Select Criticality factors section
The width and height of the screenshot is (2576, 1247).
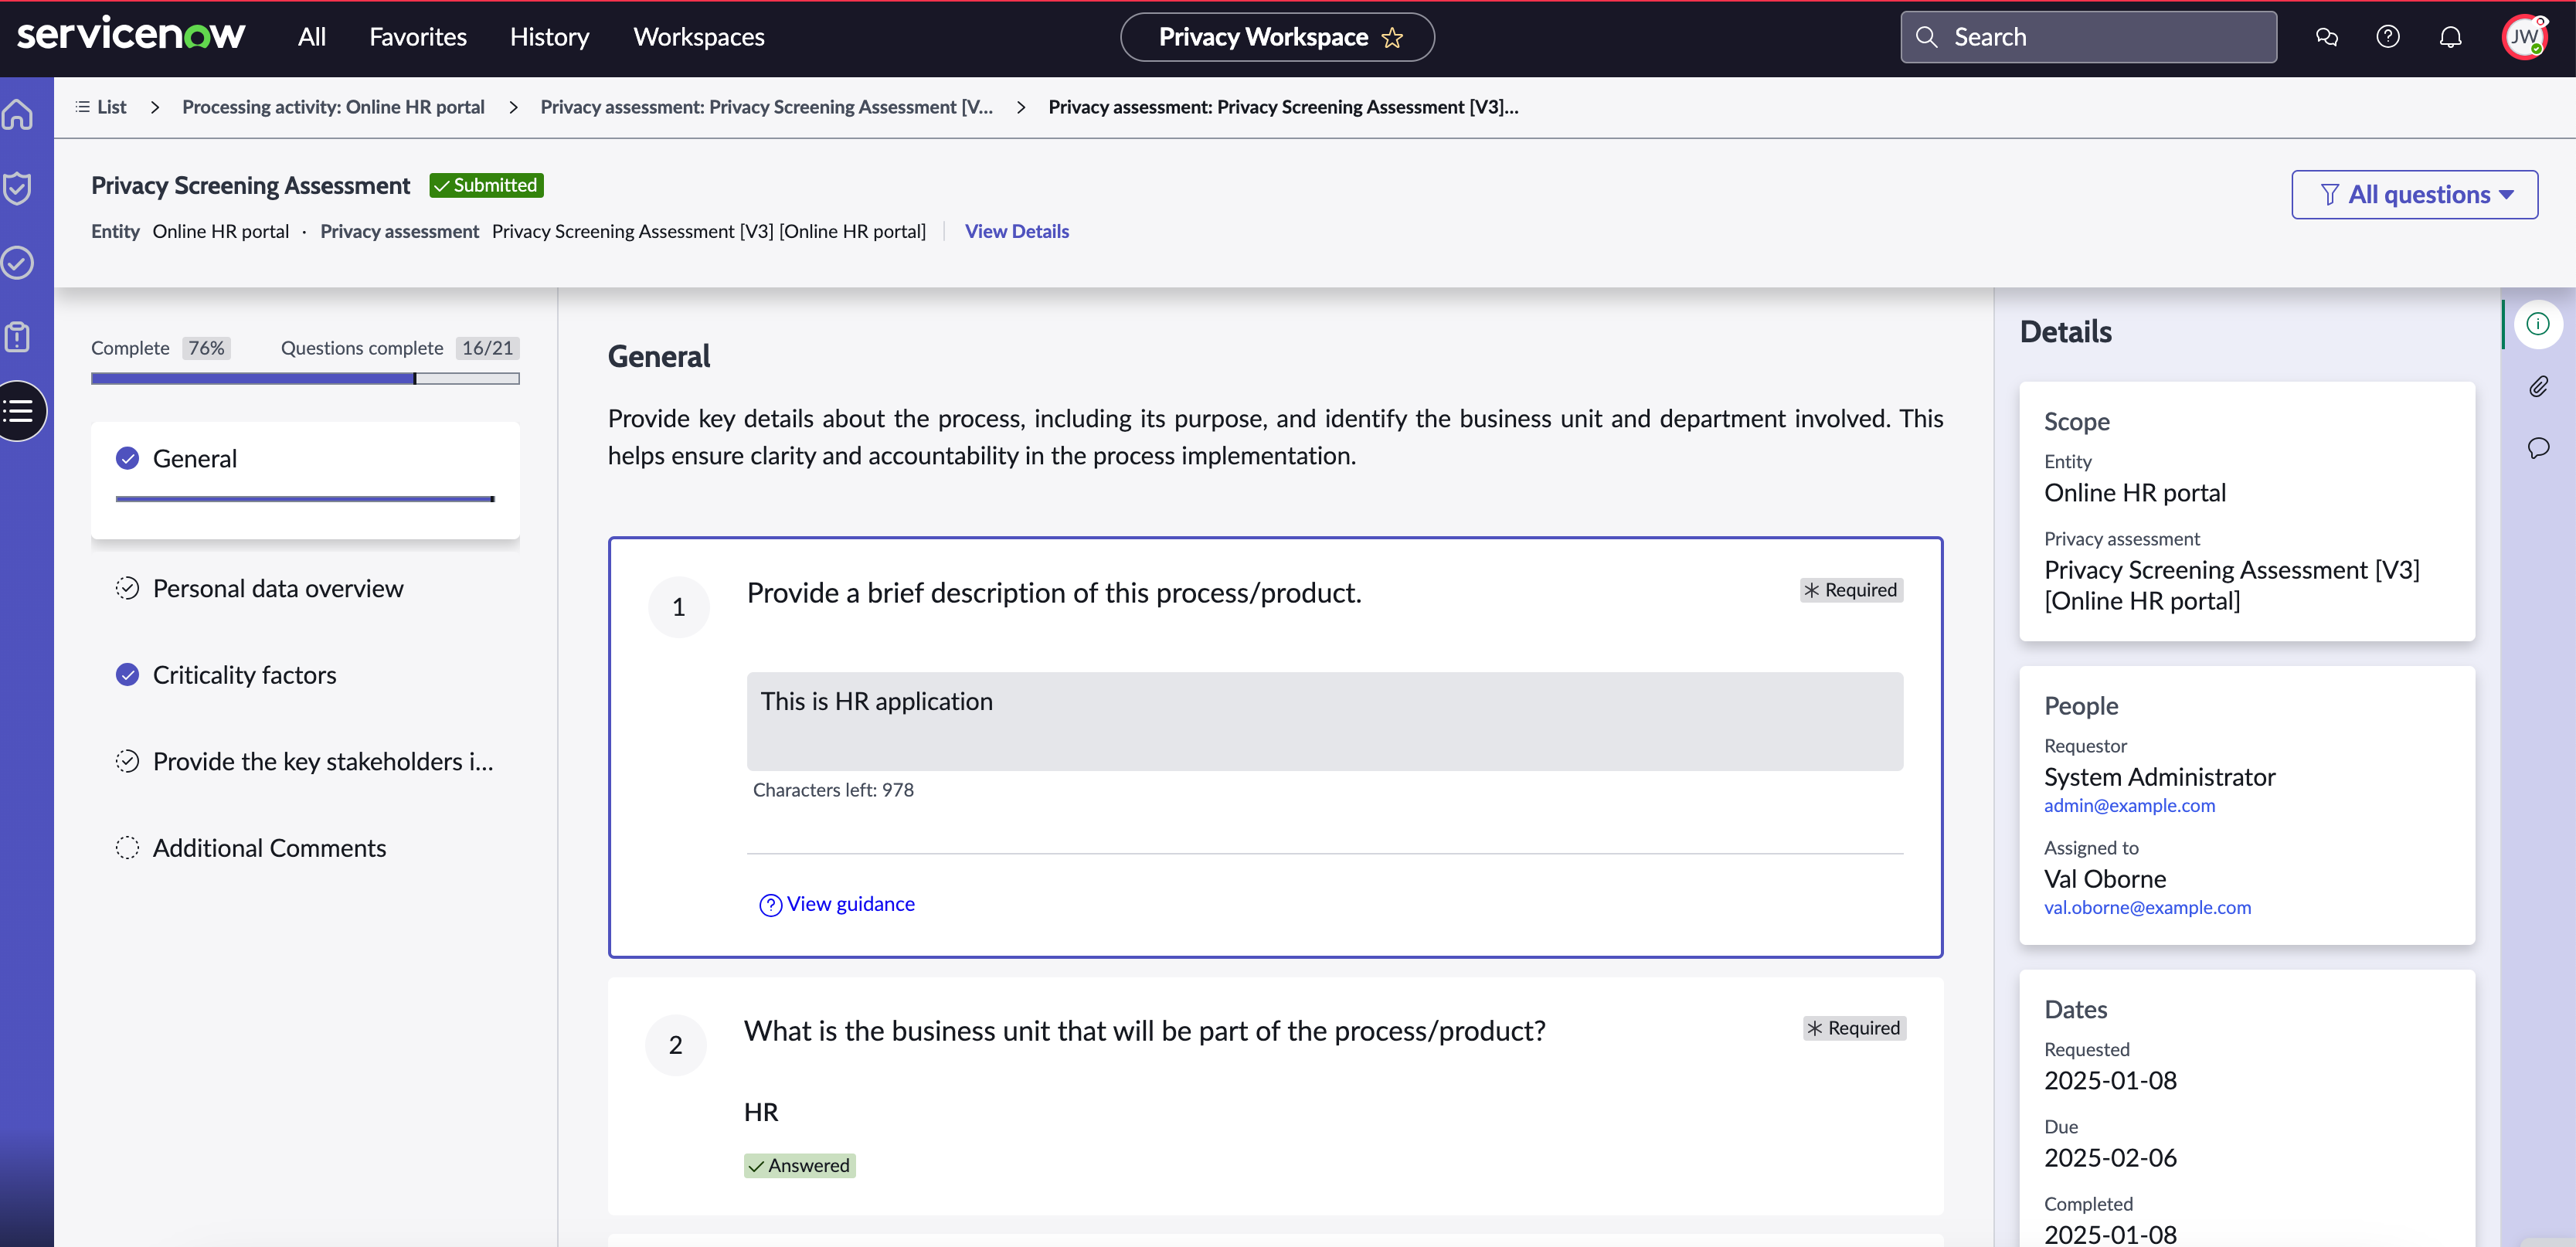(x=244, y=675)
